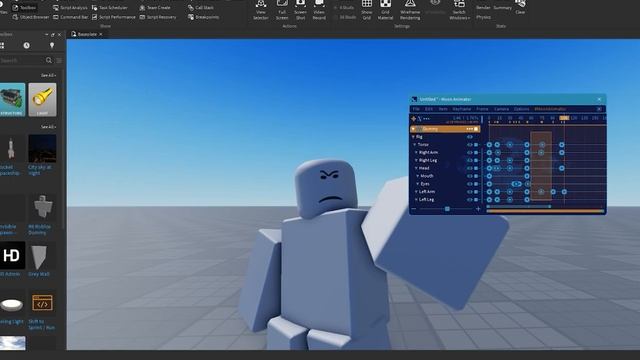640x360 pixels.
Task: Take a Screen Shot
Action: 300,10
